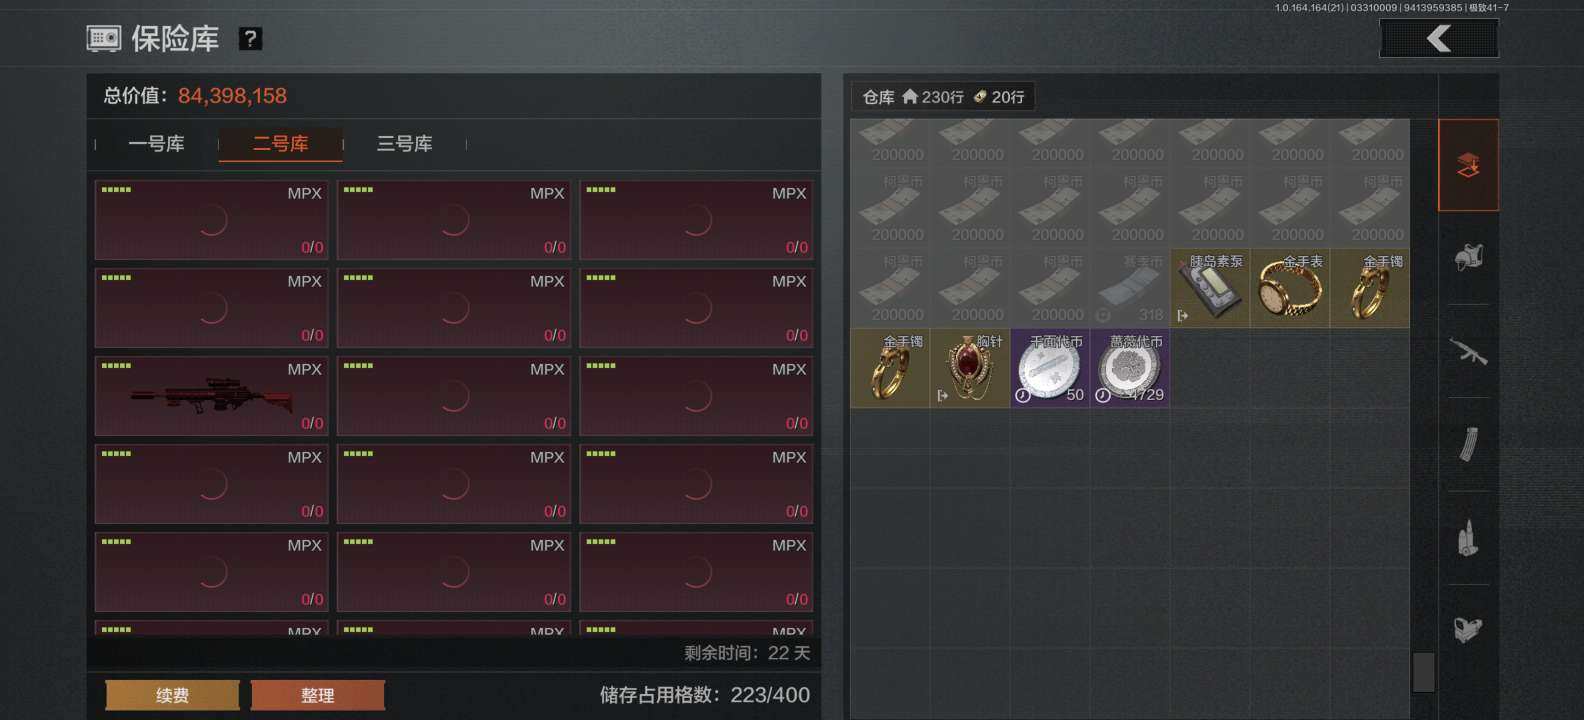Select the 胸针 brooch item

(x=970, y=368)
